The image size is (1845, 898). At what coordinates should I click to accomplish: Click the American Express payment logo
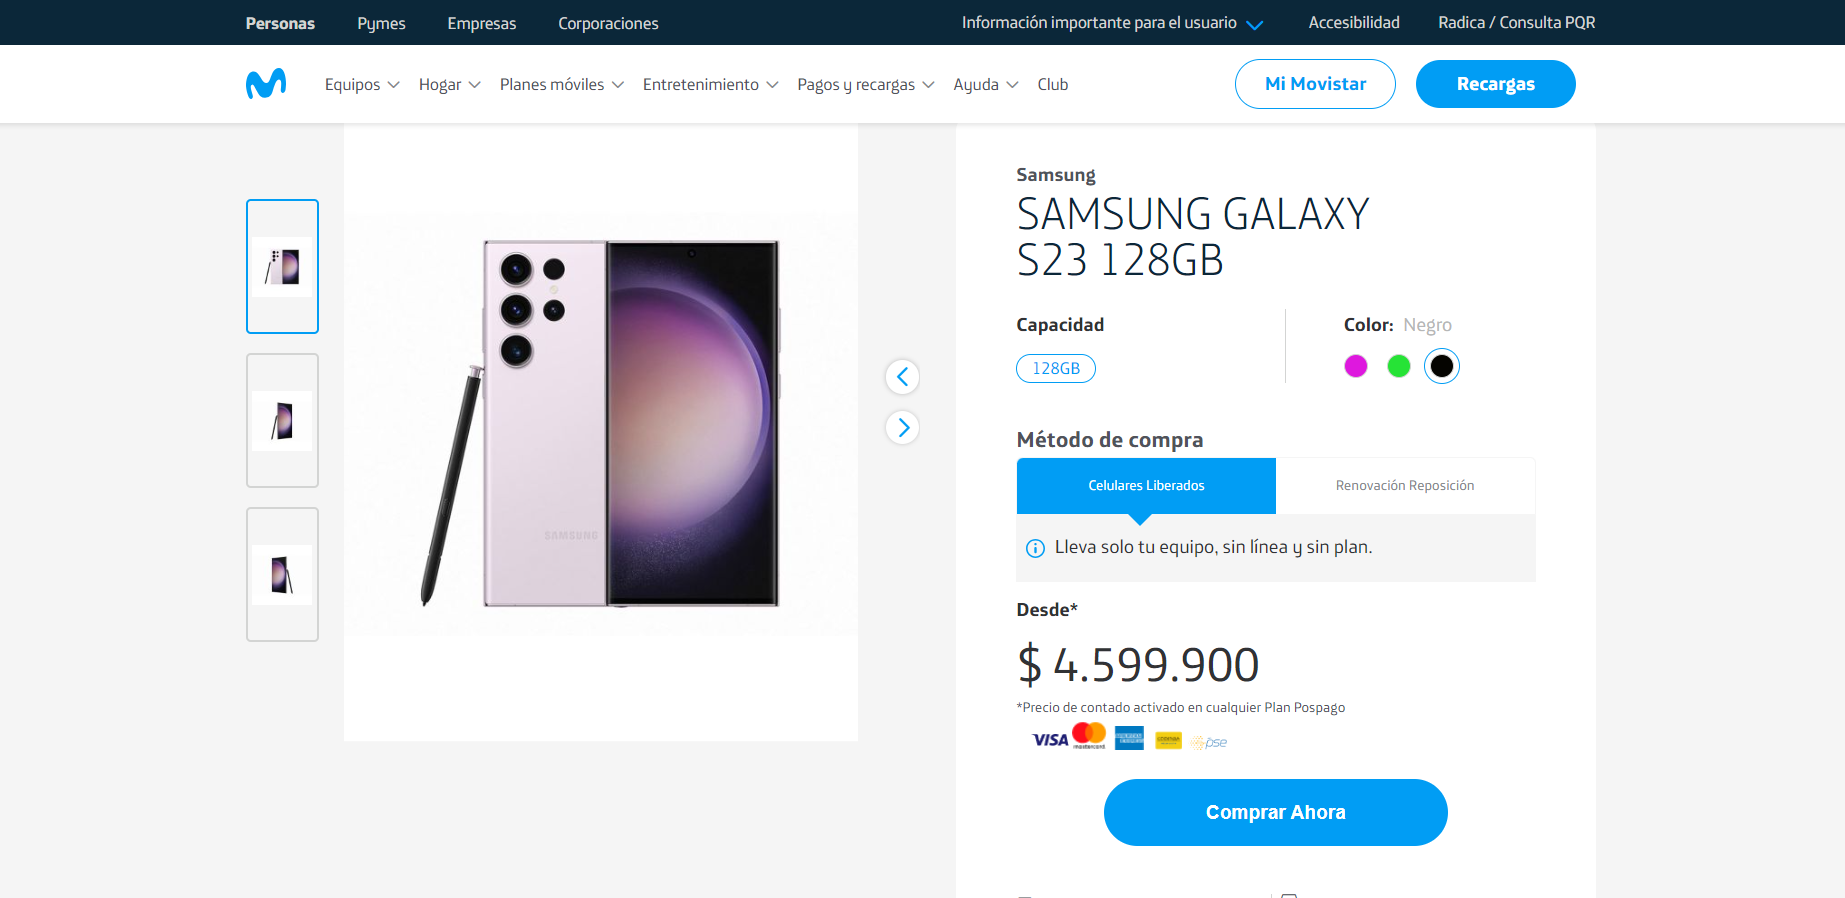pyautogui.click(x=1129, y=738)
